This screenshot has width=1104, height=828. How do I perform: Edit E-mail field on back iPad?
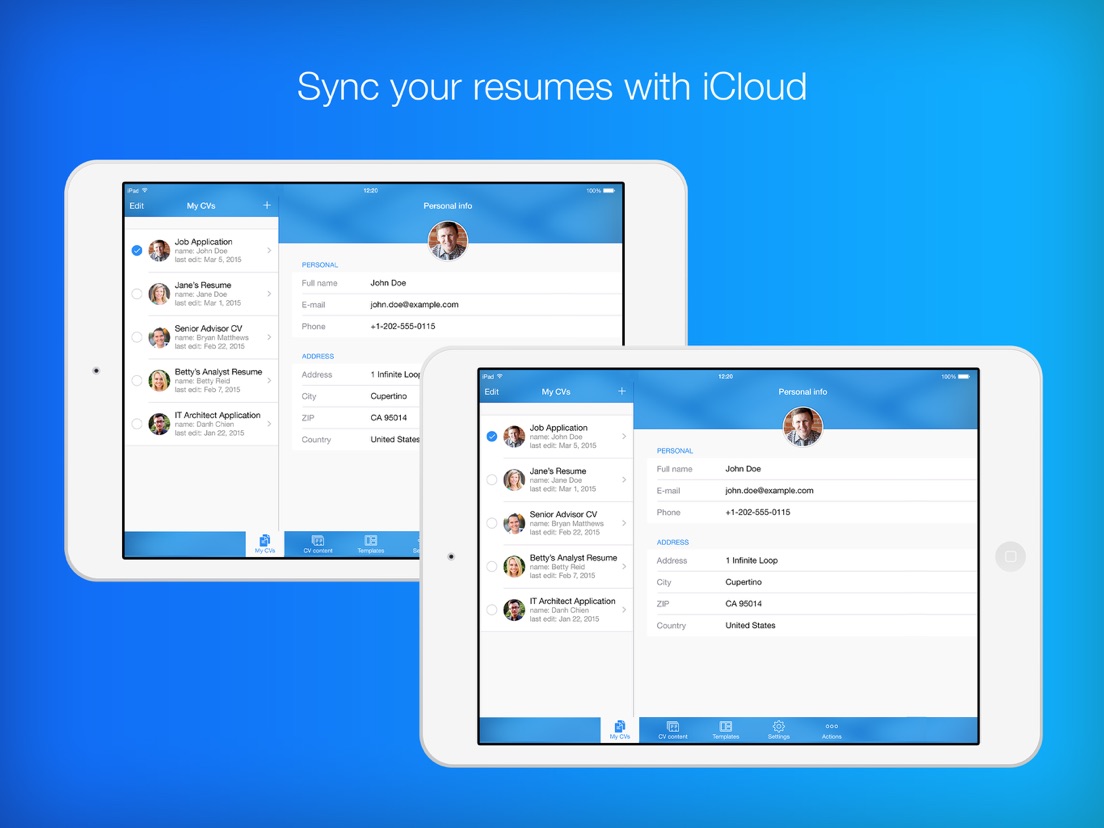457,305
